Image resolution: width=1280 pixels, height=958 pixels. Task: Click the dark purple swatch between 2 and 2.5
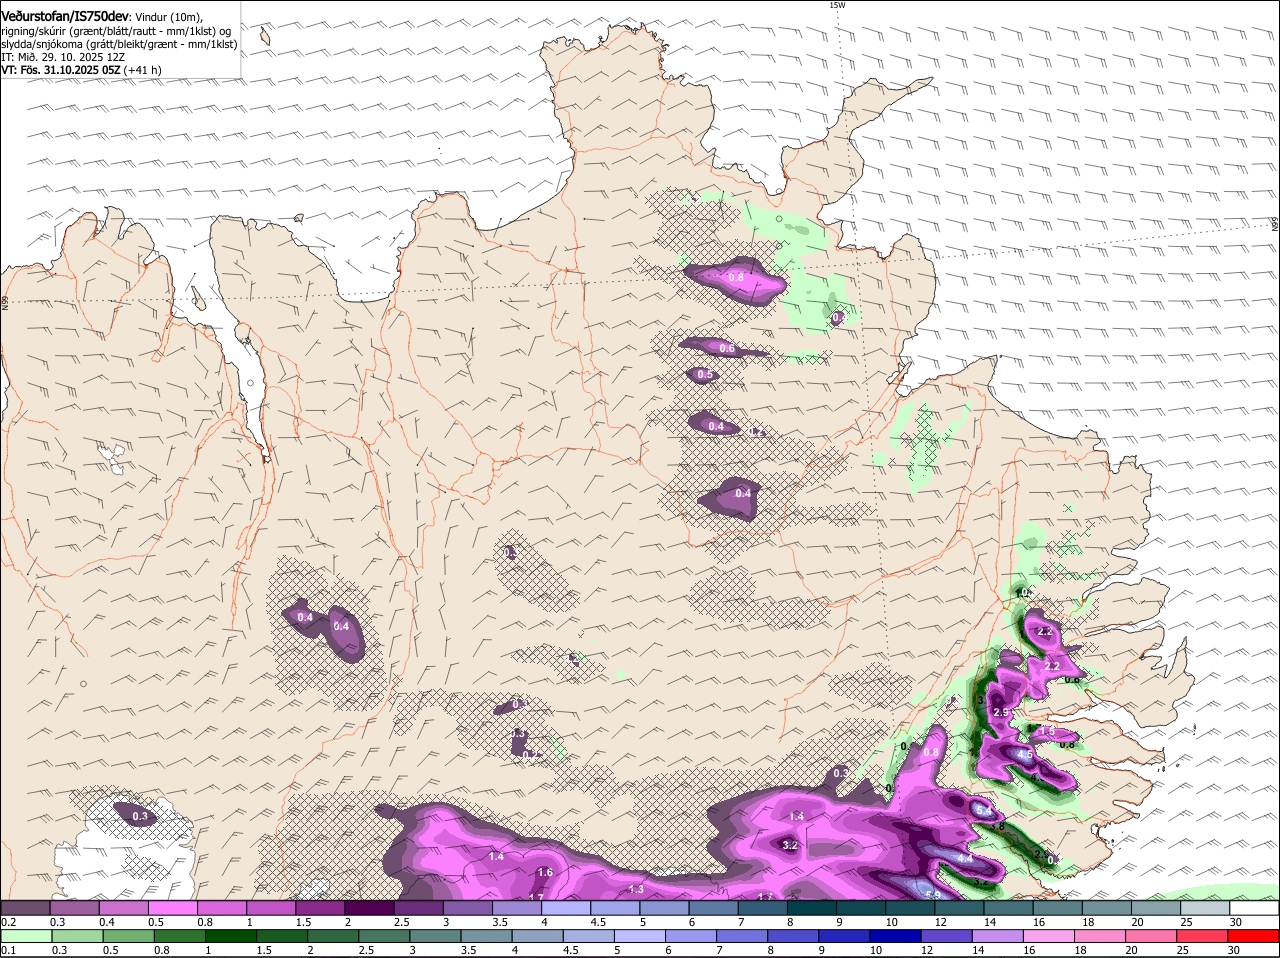click(x=369, y=907)
